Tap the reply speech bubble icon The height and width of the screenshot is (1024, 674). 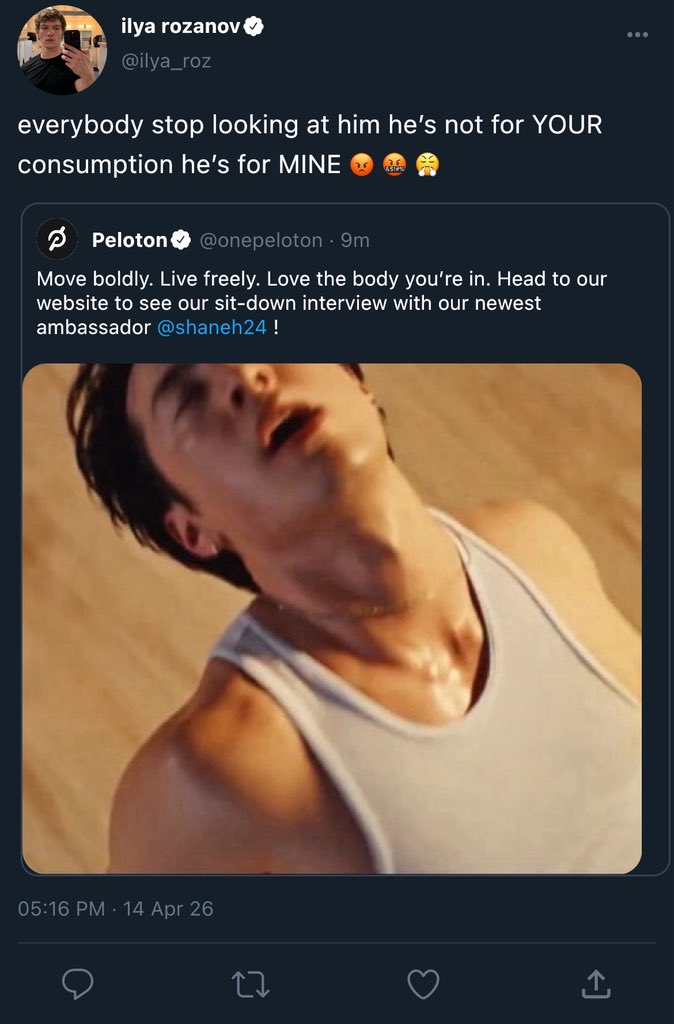coord(78,984)
